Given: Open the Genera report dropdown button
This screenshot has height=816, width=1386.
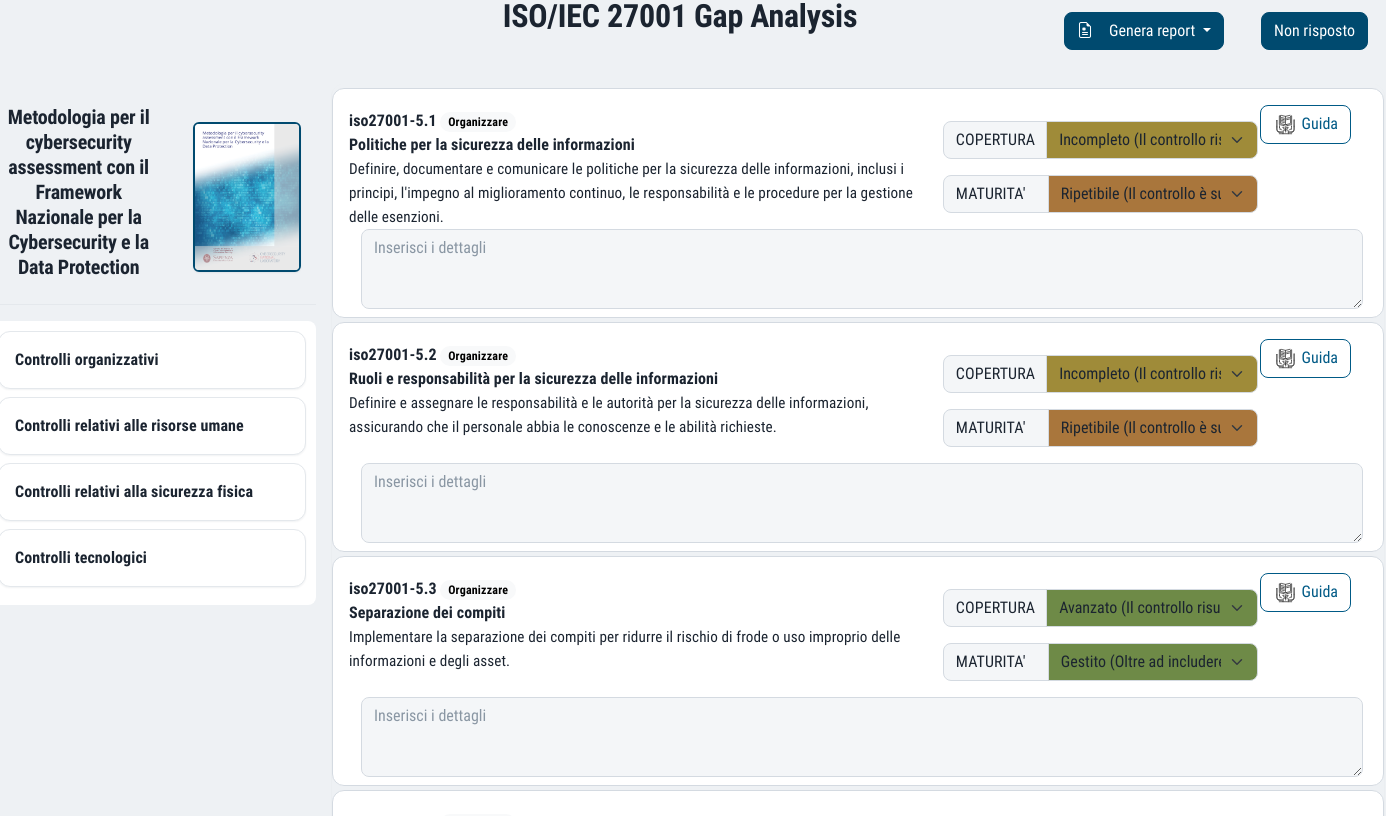Looking at the screenshot, I should (x=1143, y=31).
